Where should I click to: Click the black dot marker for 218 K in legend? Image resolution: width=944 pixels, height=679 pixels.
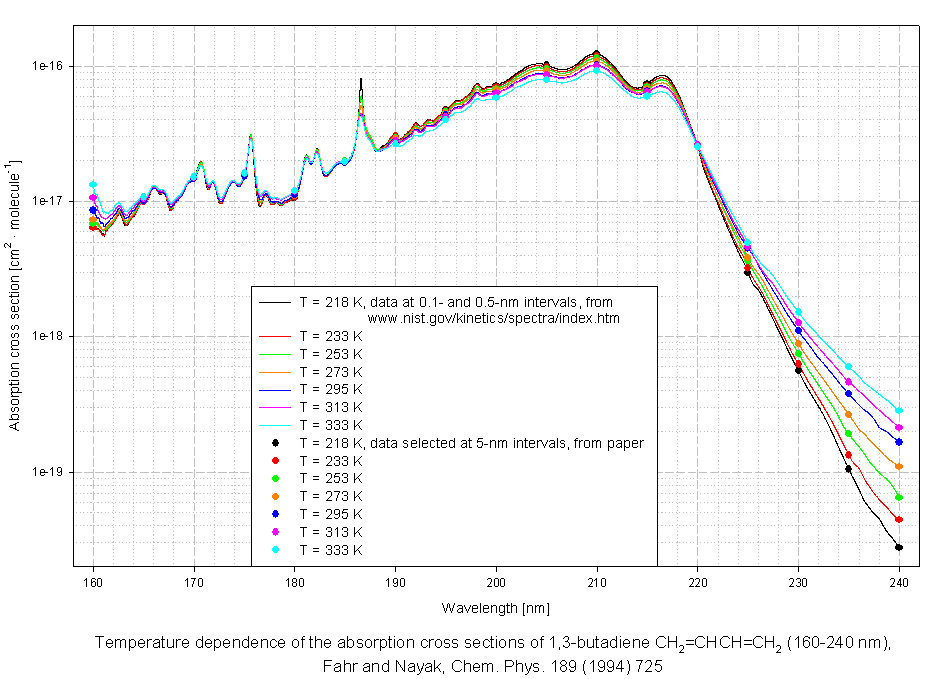tap(274, 443)
